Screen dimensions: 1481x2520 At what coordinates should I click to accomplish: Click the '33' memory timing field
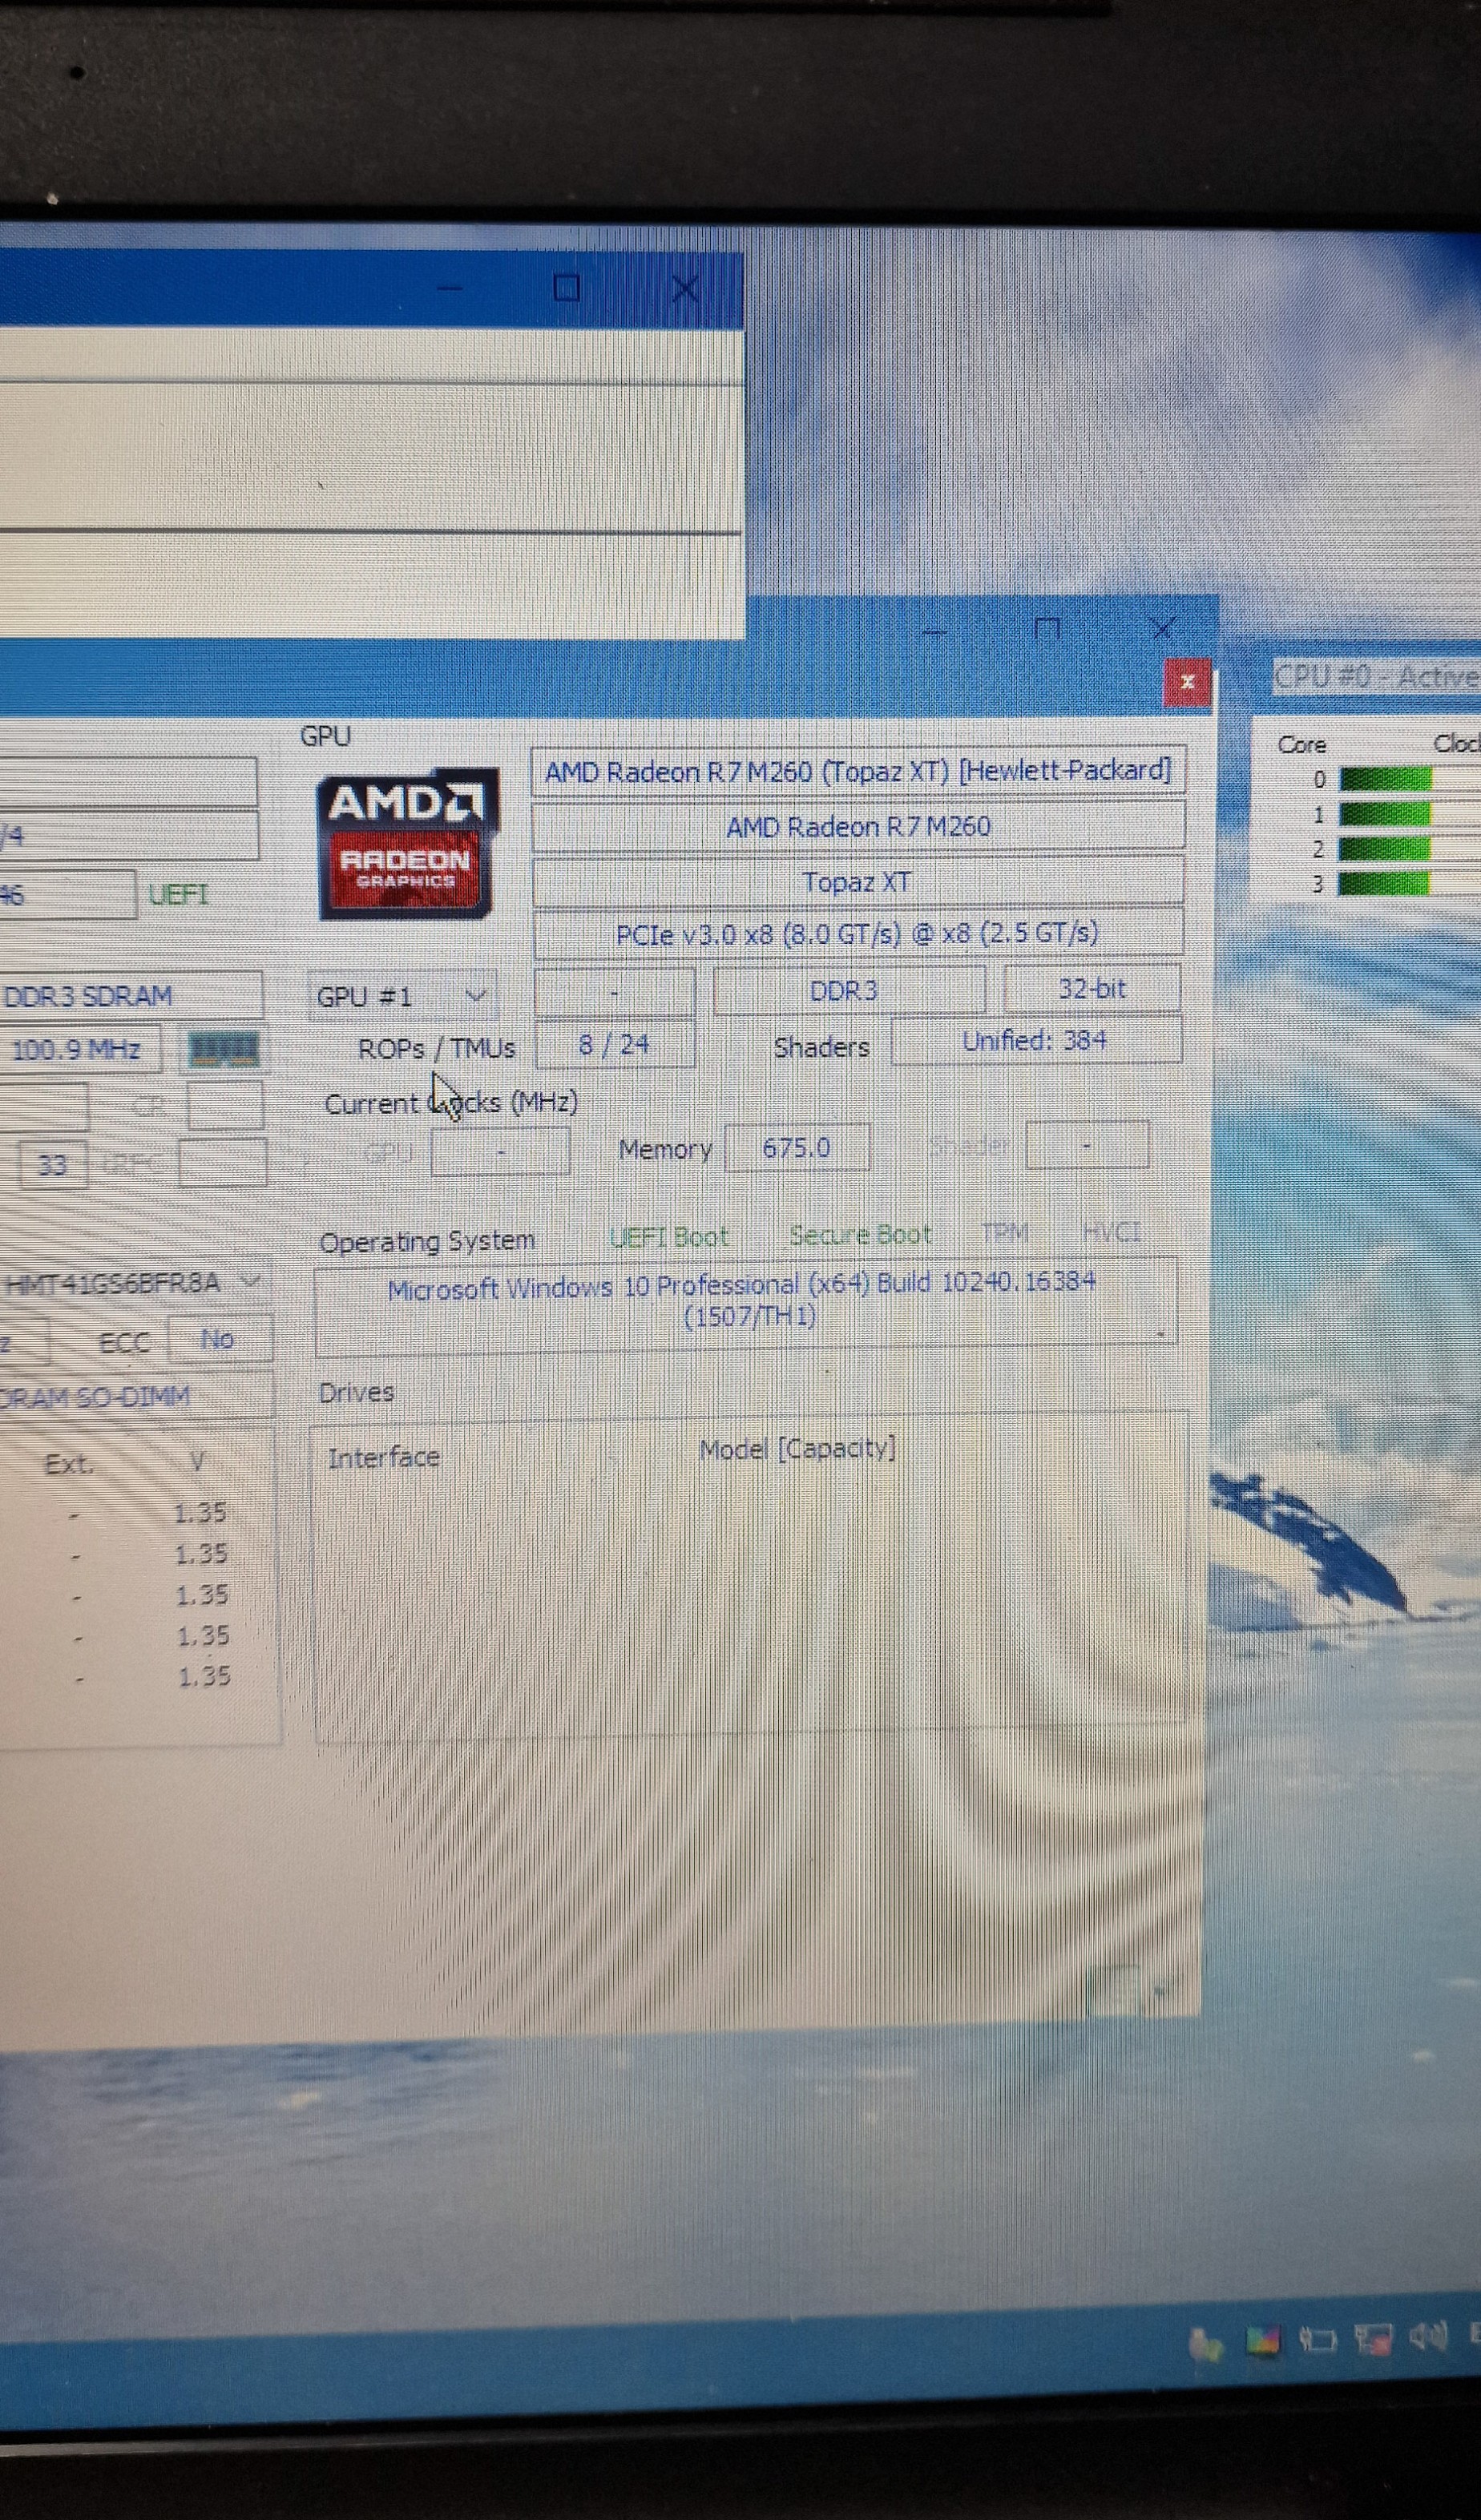point(52,1165)
